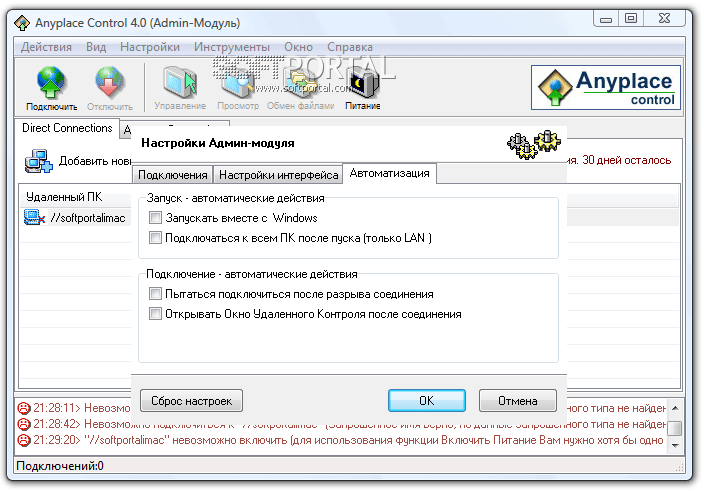The width and height of the screenshot is (704, 493).
Task: Click the Подключить connect globe icon
Action: 51,83
